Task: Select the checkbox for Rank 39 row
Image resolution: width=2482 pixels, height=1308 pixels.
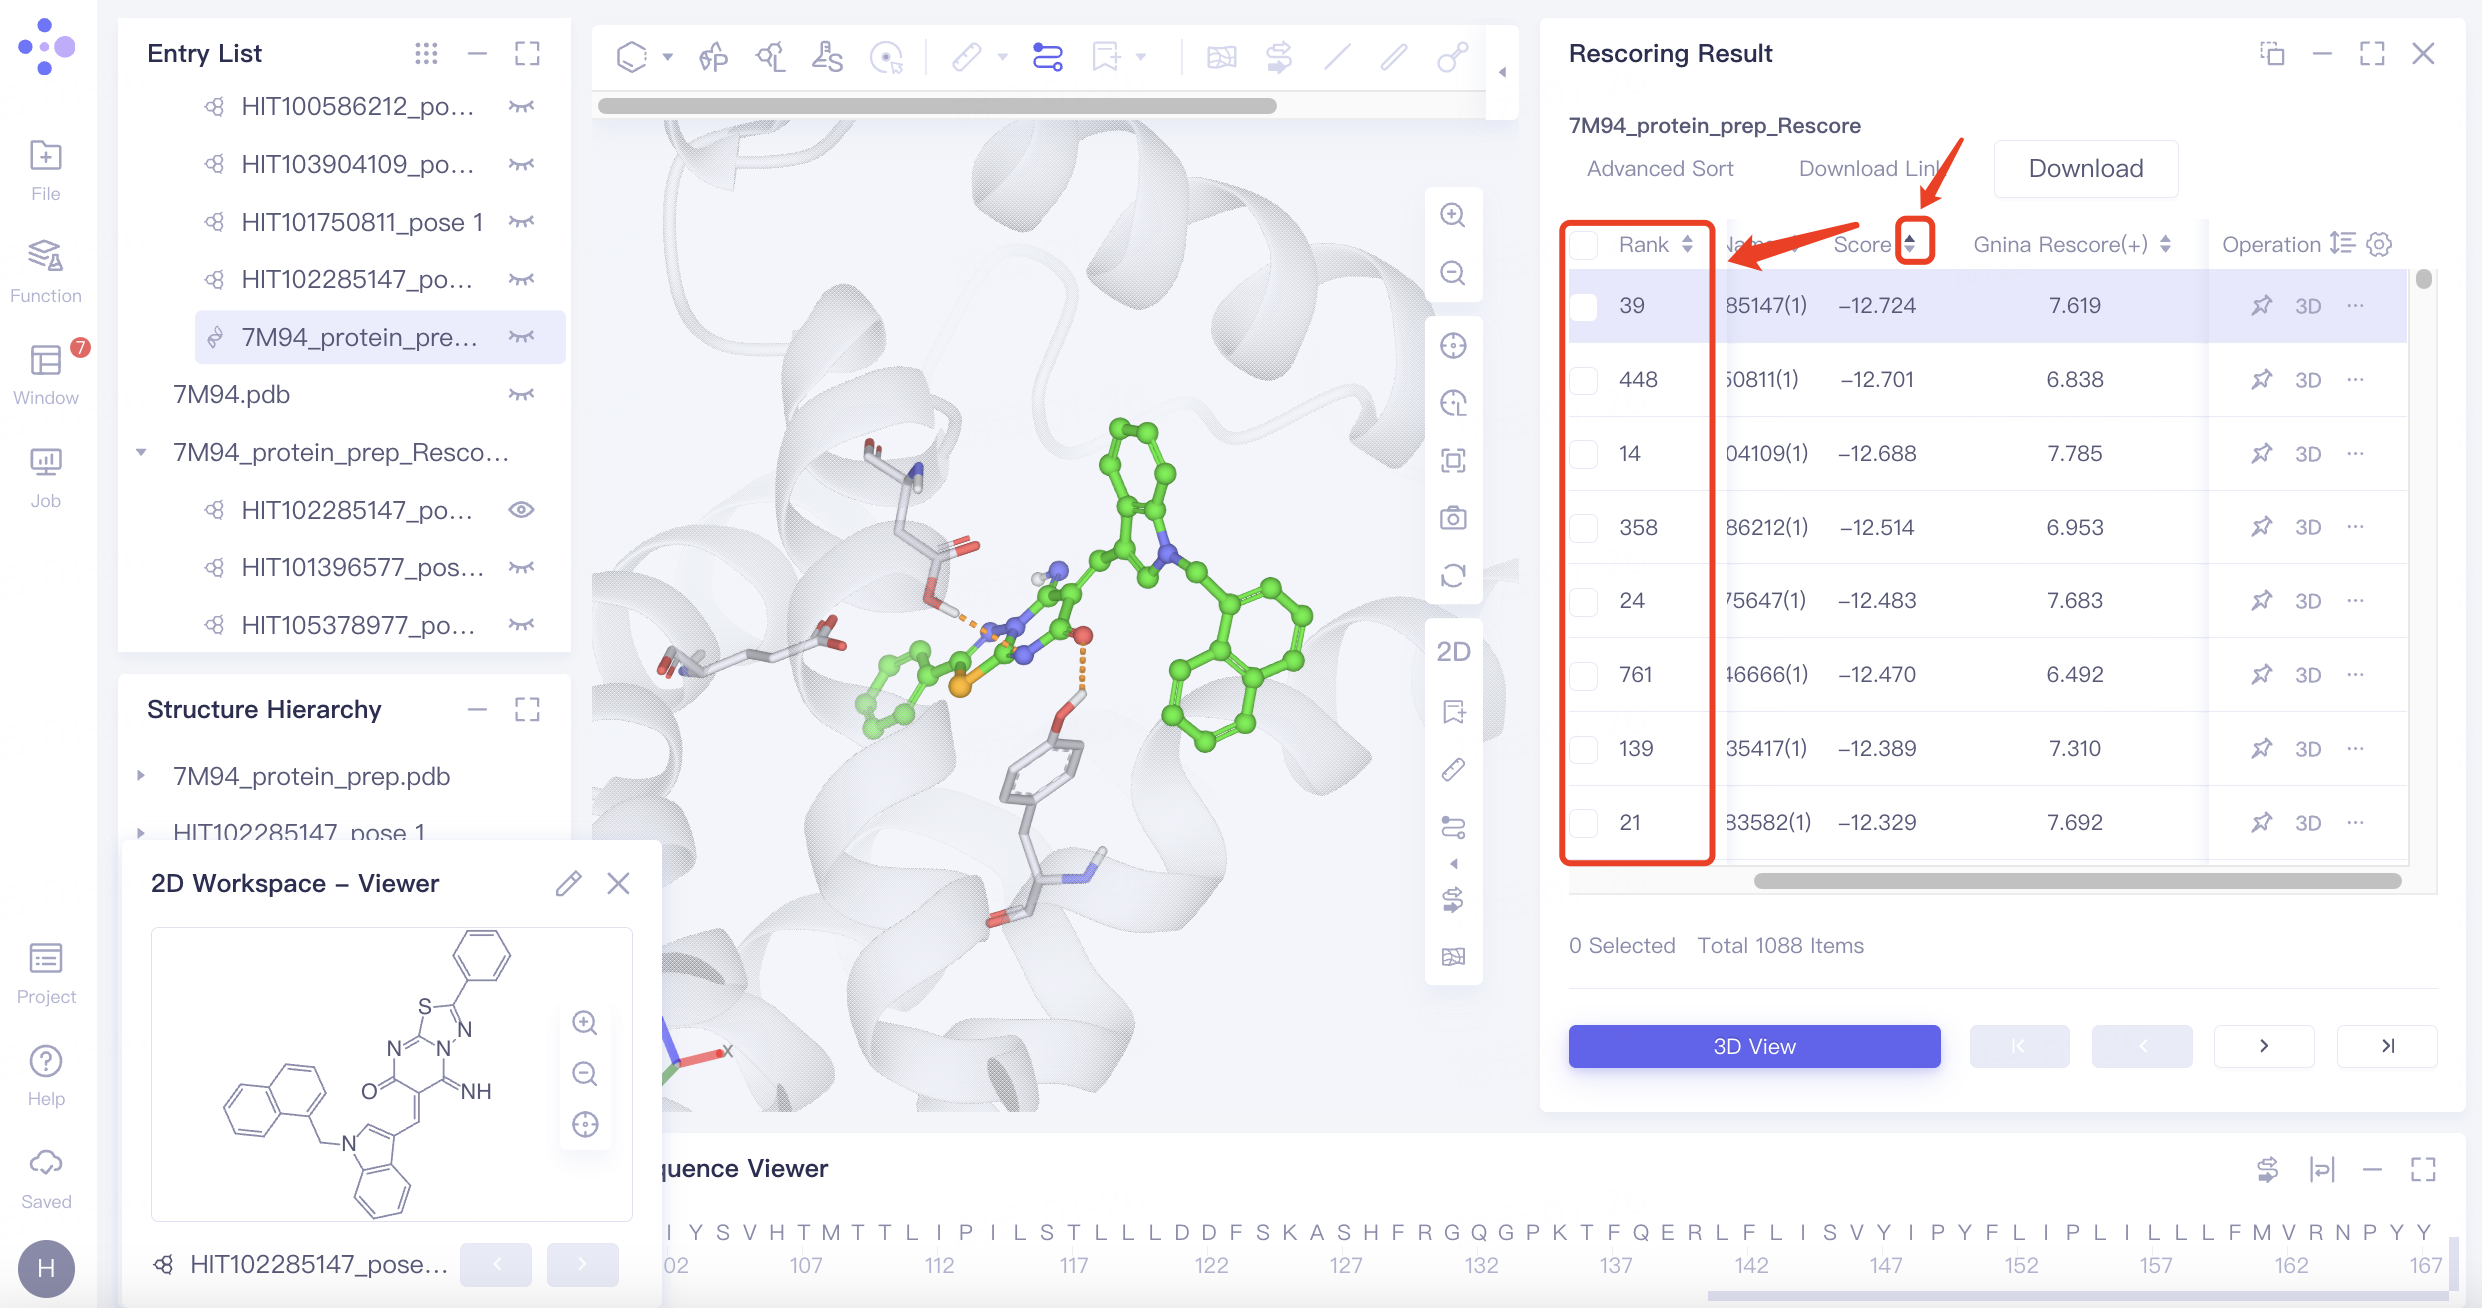Action: pyautogui.click(x=1584, y=307)
